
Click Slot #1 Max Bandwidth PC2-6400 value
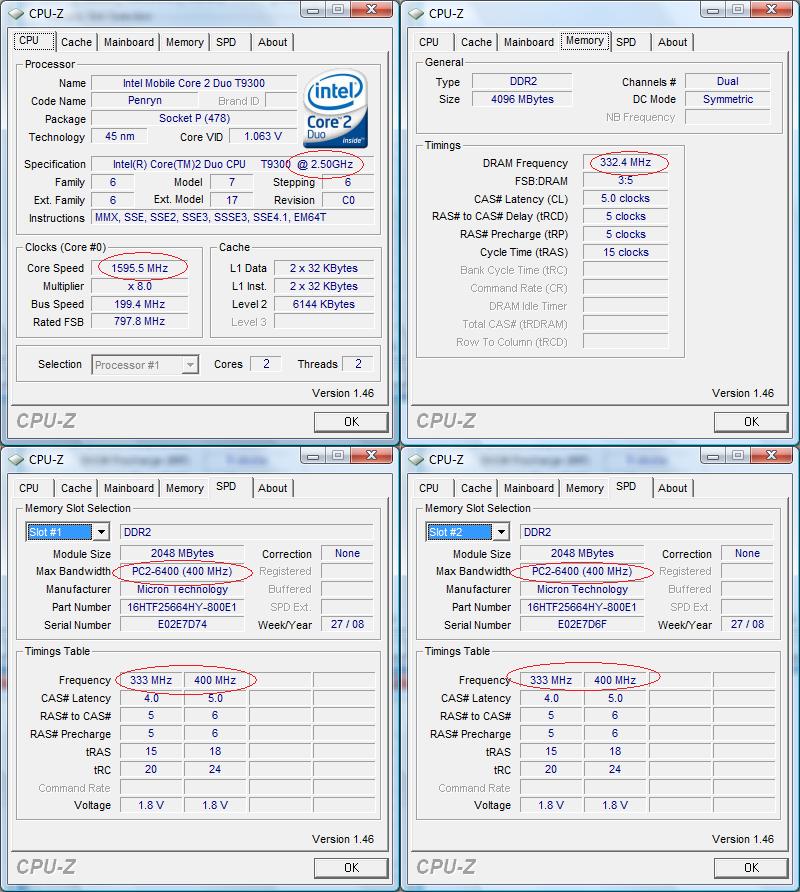[182, 571]
